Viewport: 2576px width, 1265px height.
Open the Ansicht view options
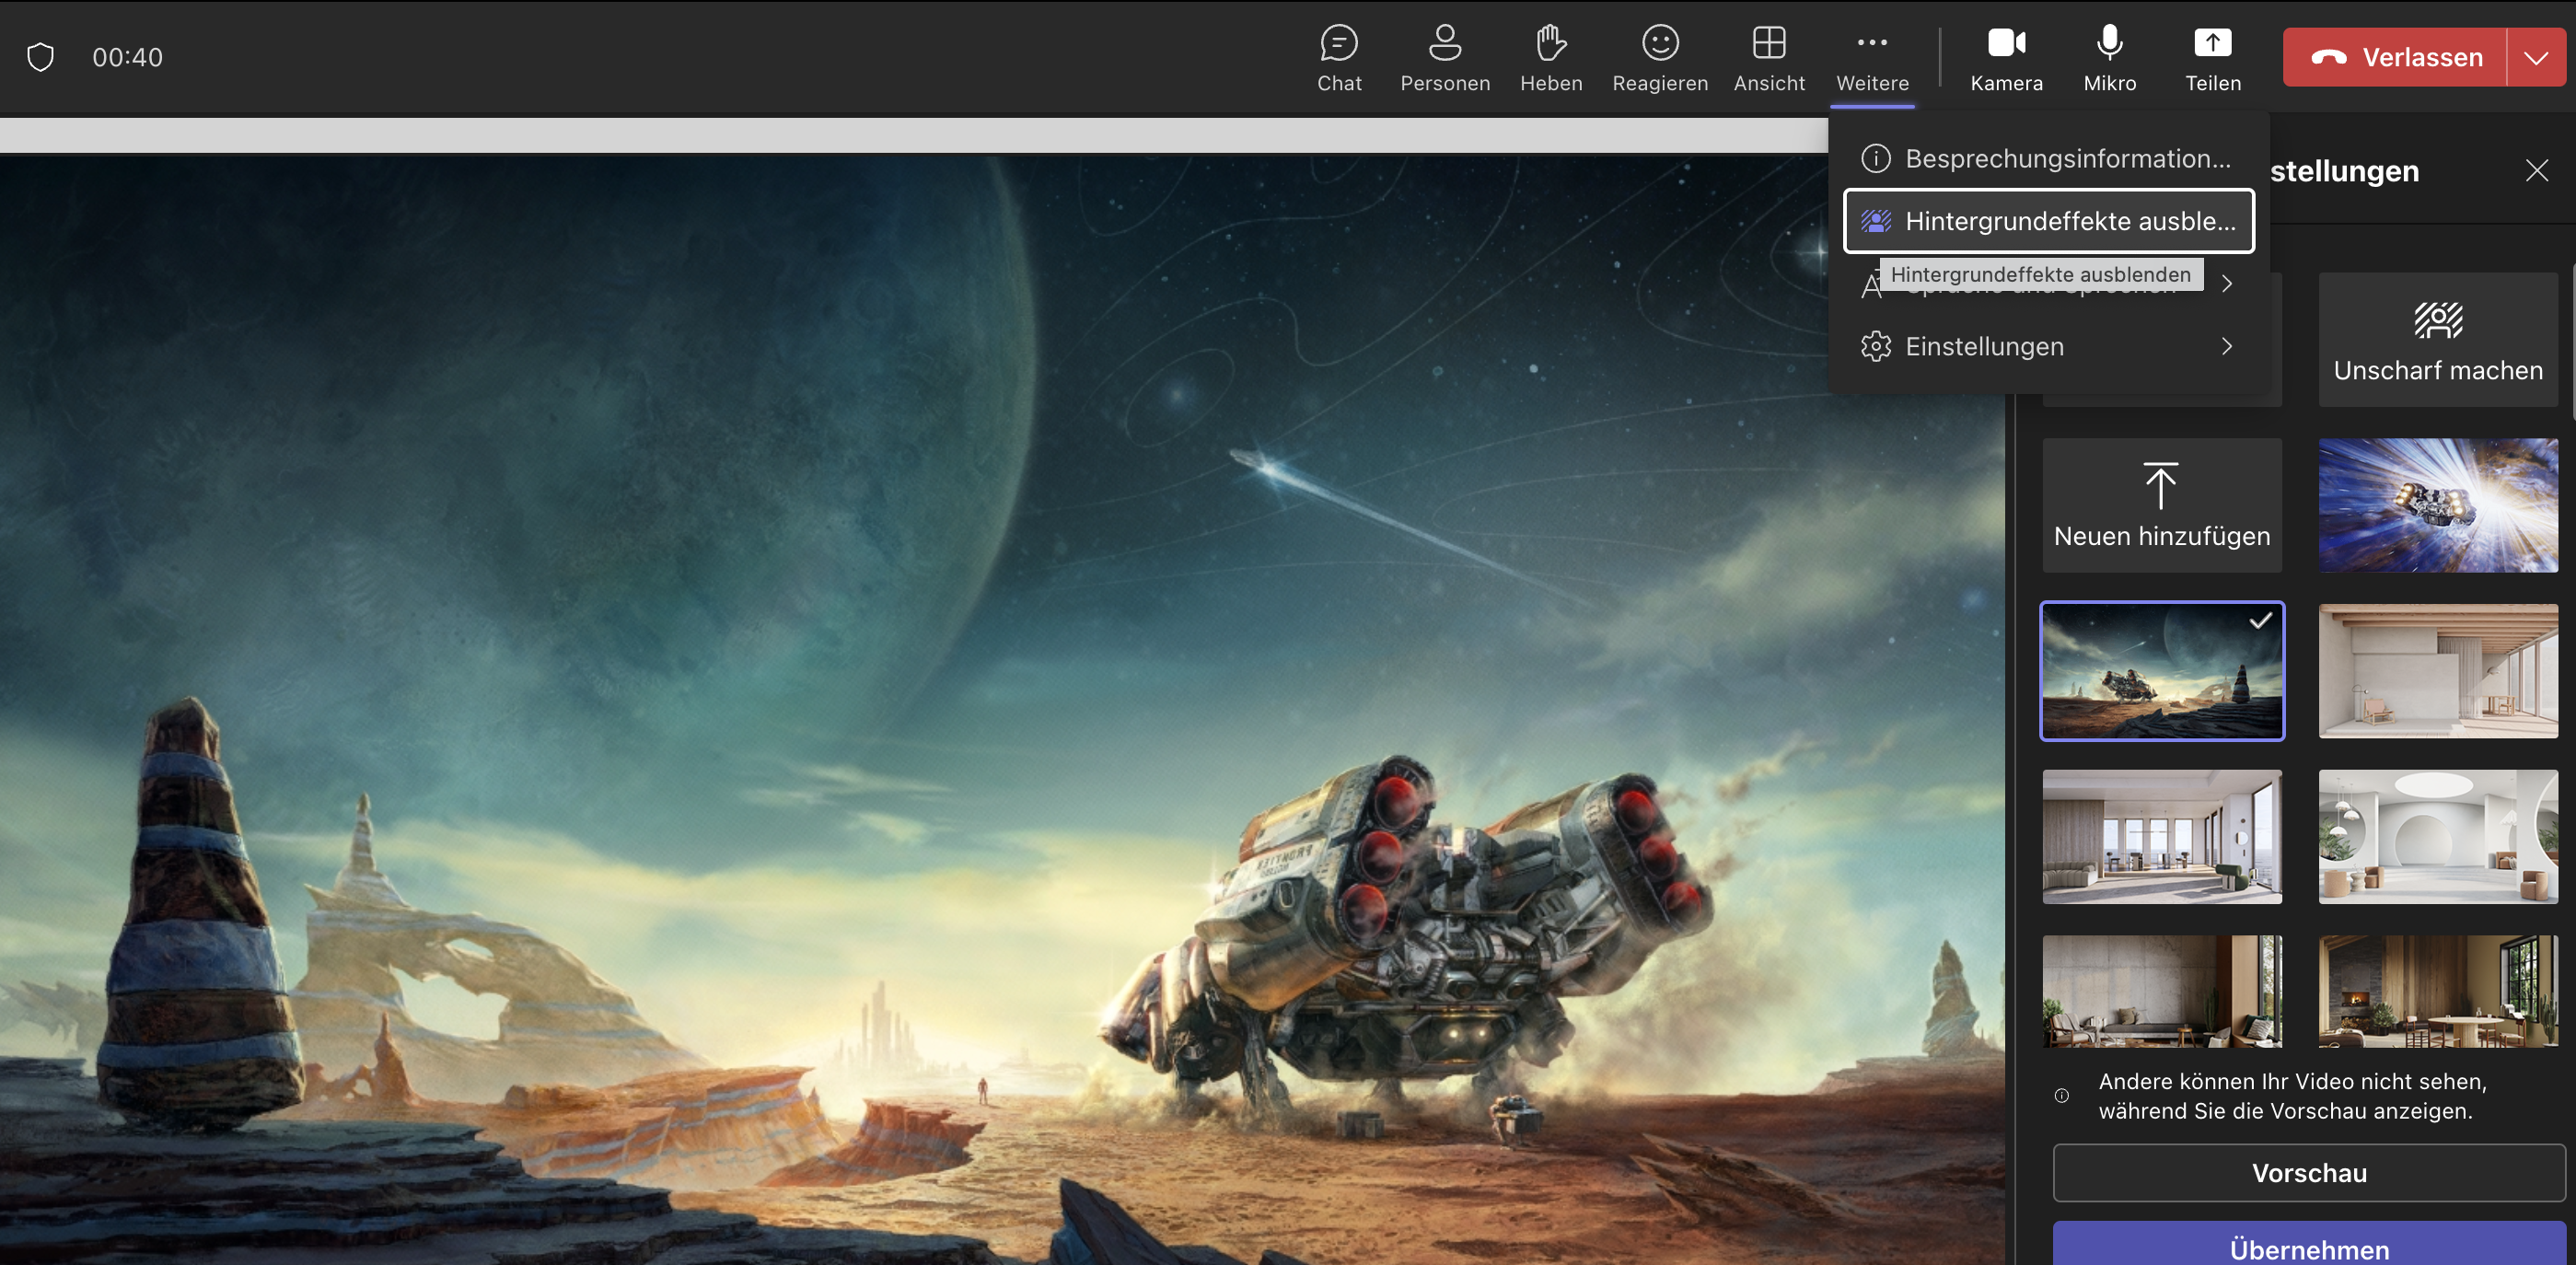(1768, 57)
